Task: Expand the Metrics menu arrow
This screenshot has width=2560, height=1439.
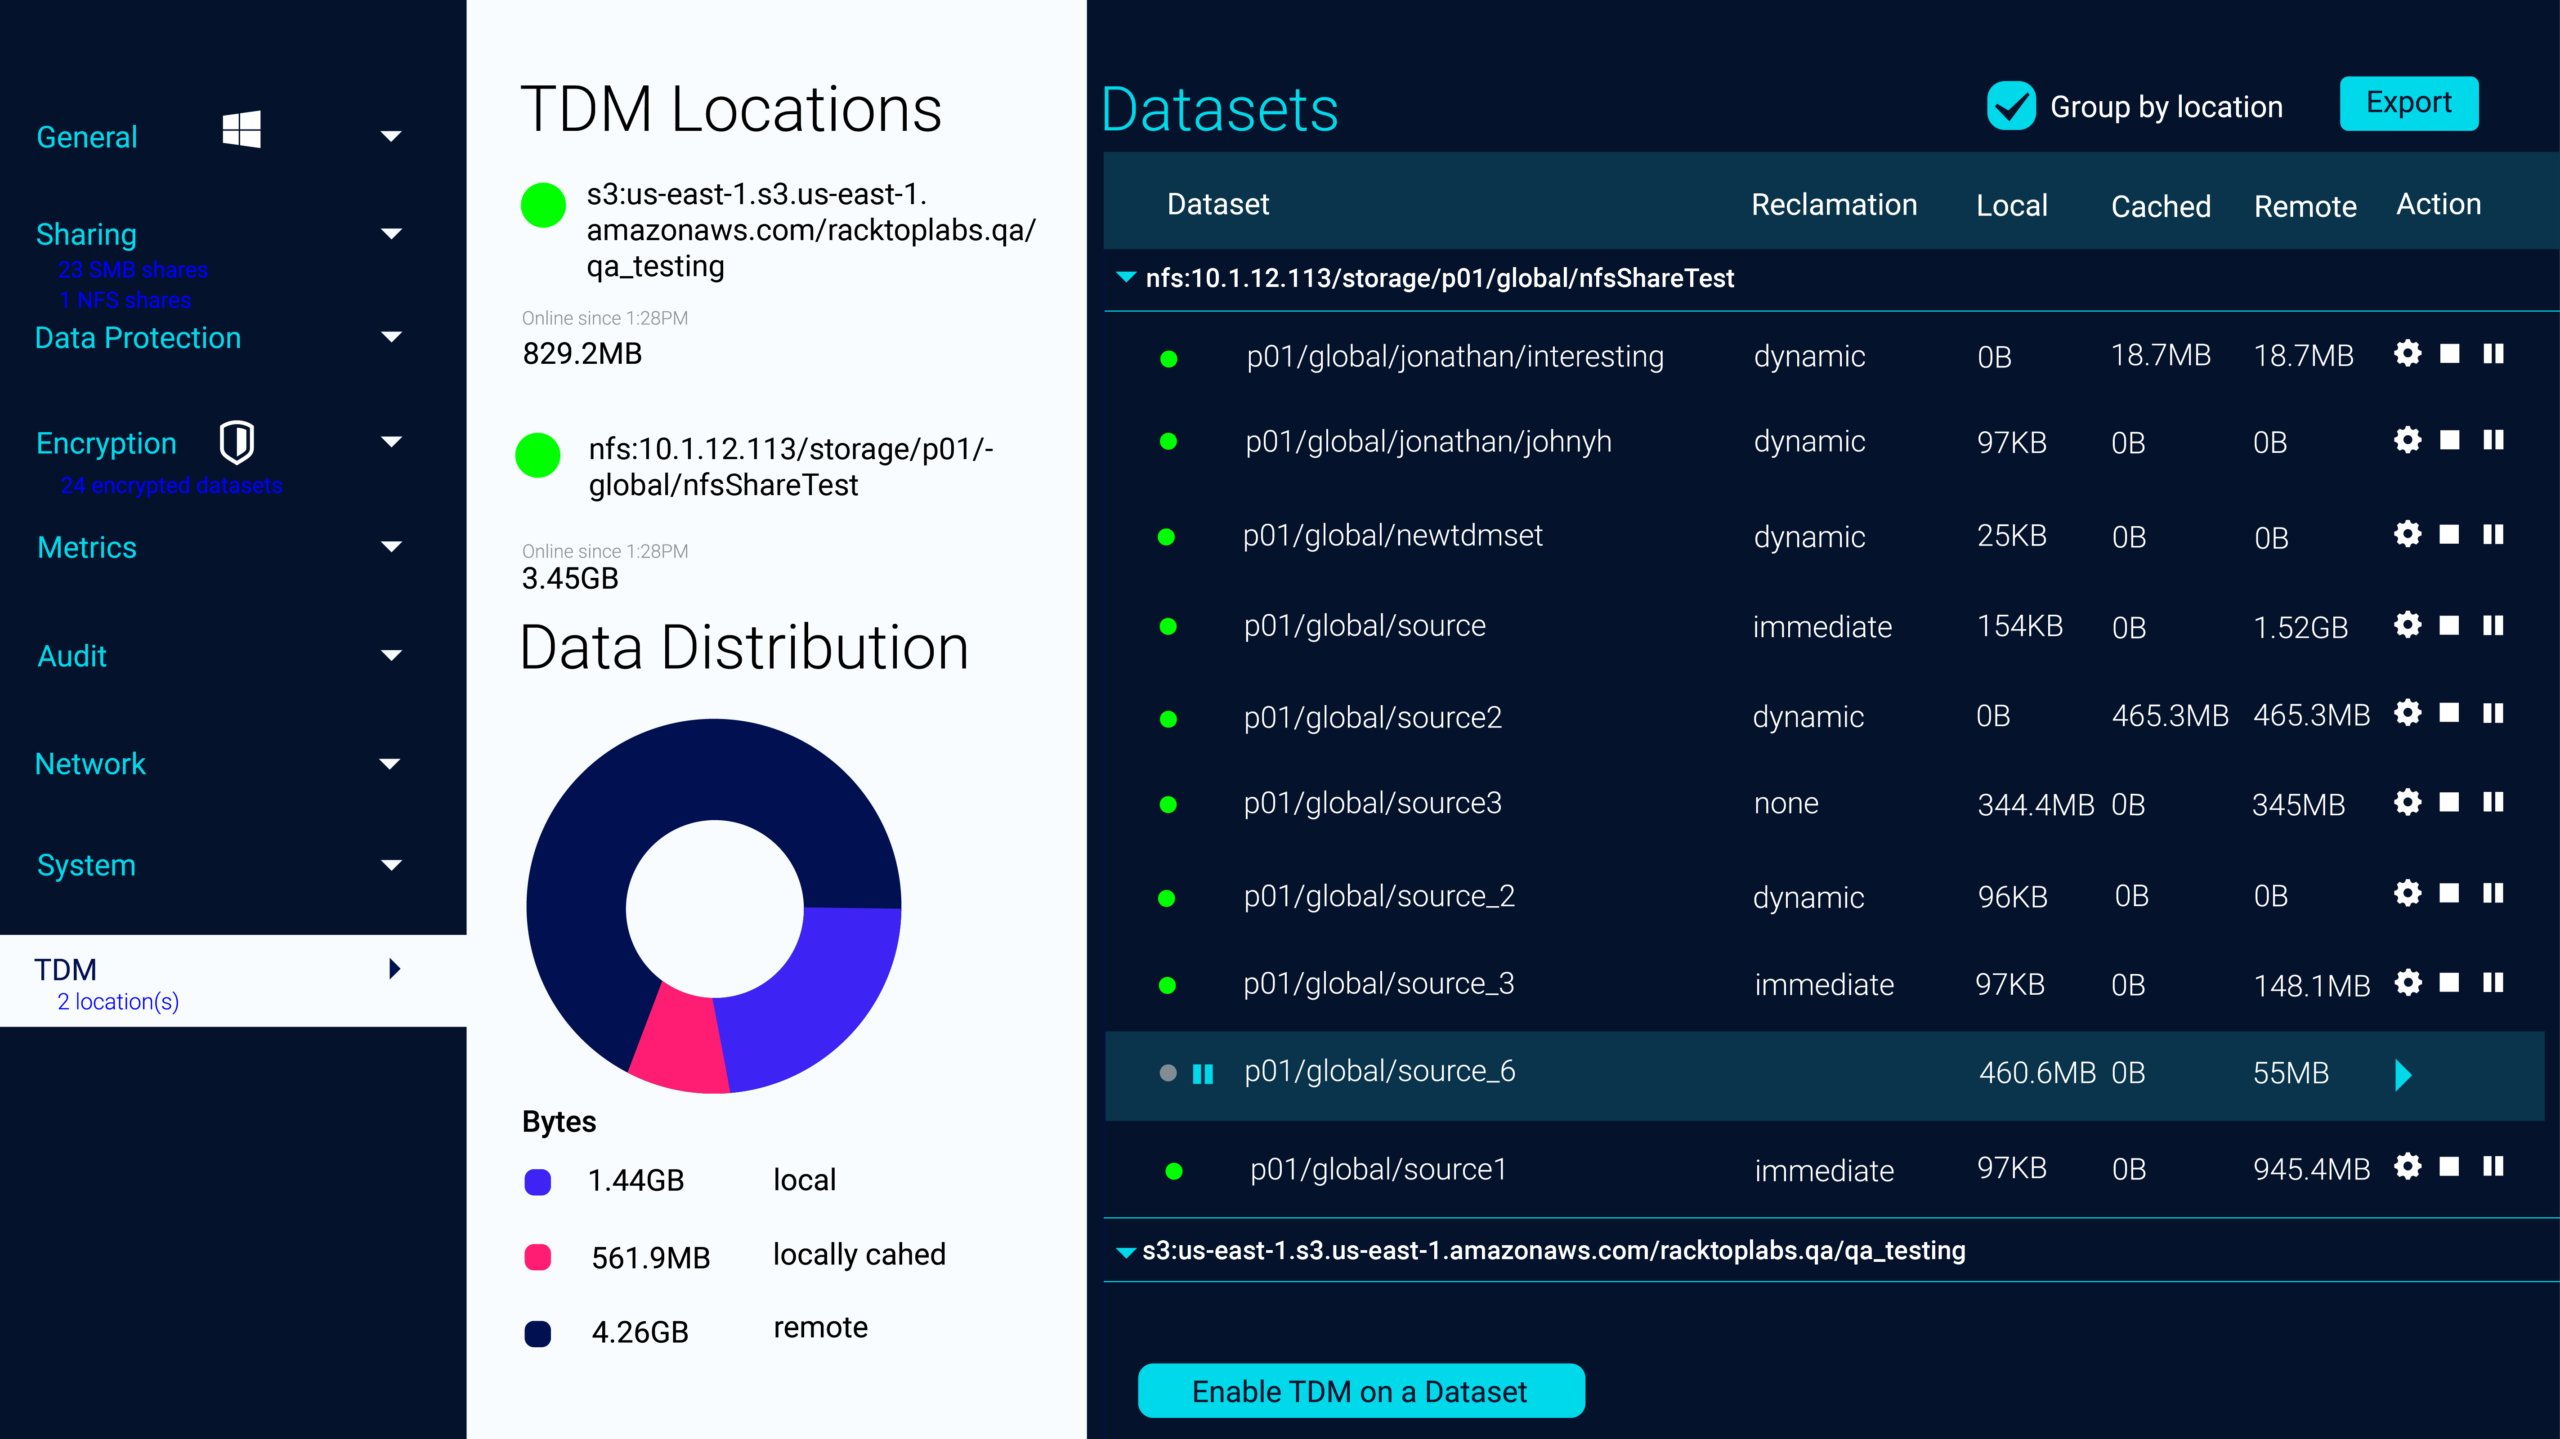Action: coord(391,547)
